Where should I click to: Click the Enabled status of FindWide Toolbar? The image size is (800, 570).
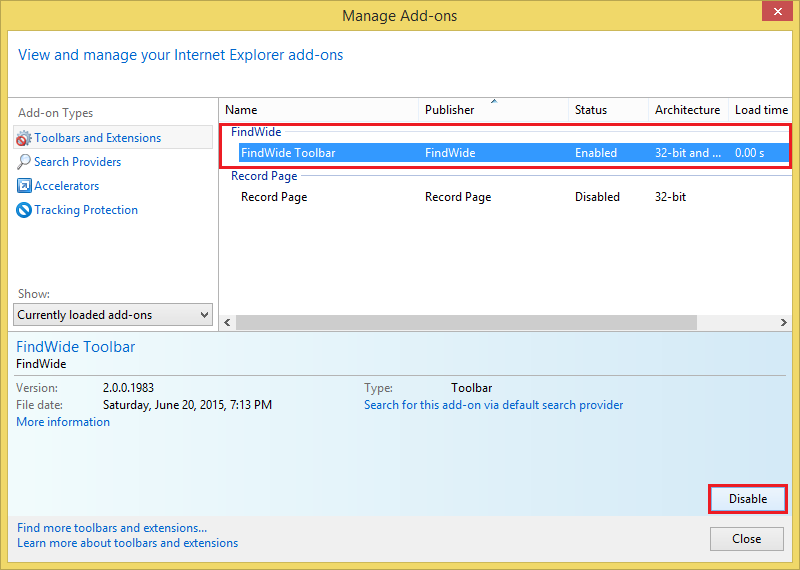596,153
